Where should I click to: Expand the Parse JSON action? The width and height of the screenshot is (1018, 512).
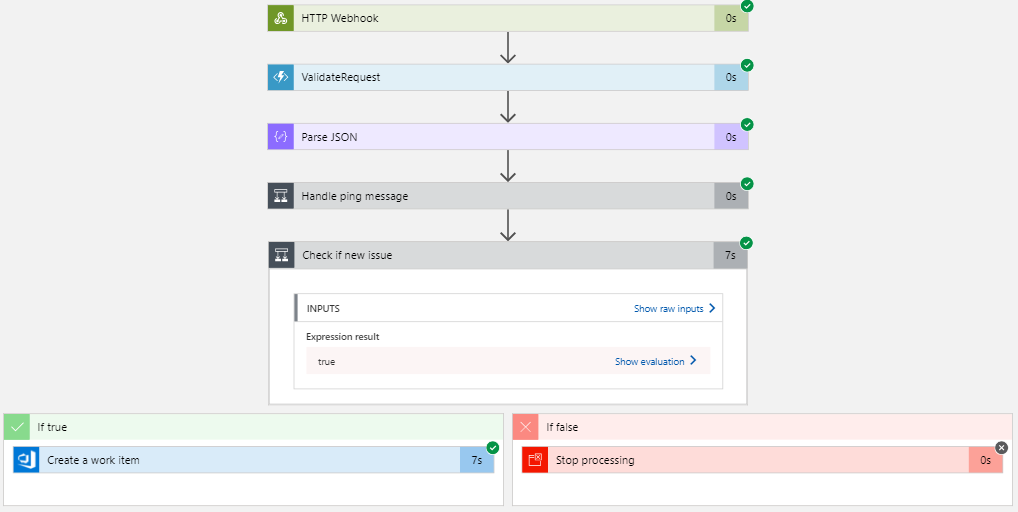click(500, 137)
